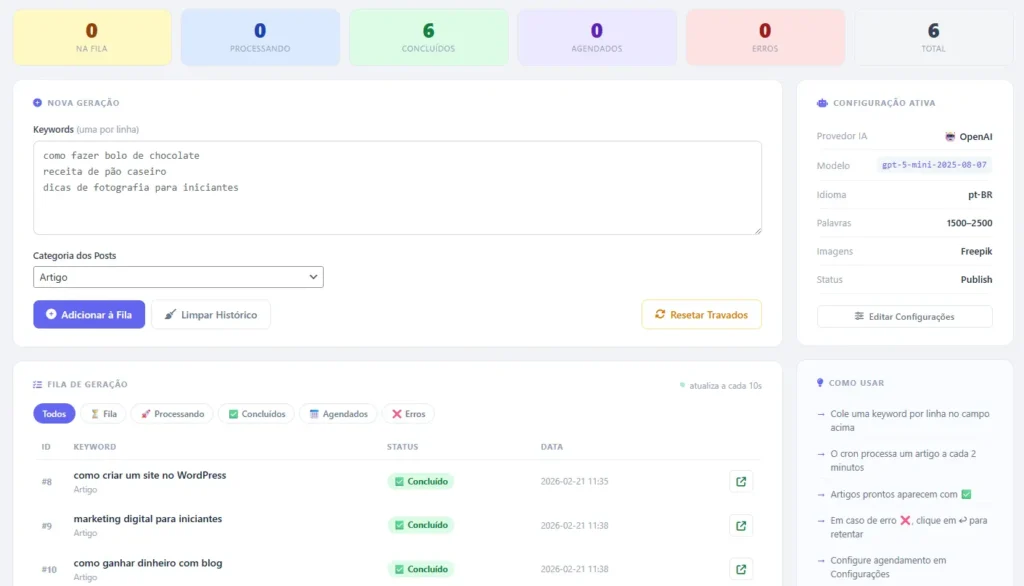The height and width of the screenshot is (586, 1024).
Task: Click keyword 'como criar um site no WordPress'
Action: 150,475
